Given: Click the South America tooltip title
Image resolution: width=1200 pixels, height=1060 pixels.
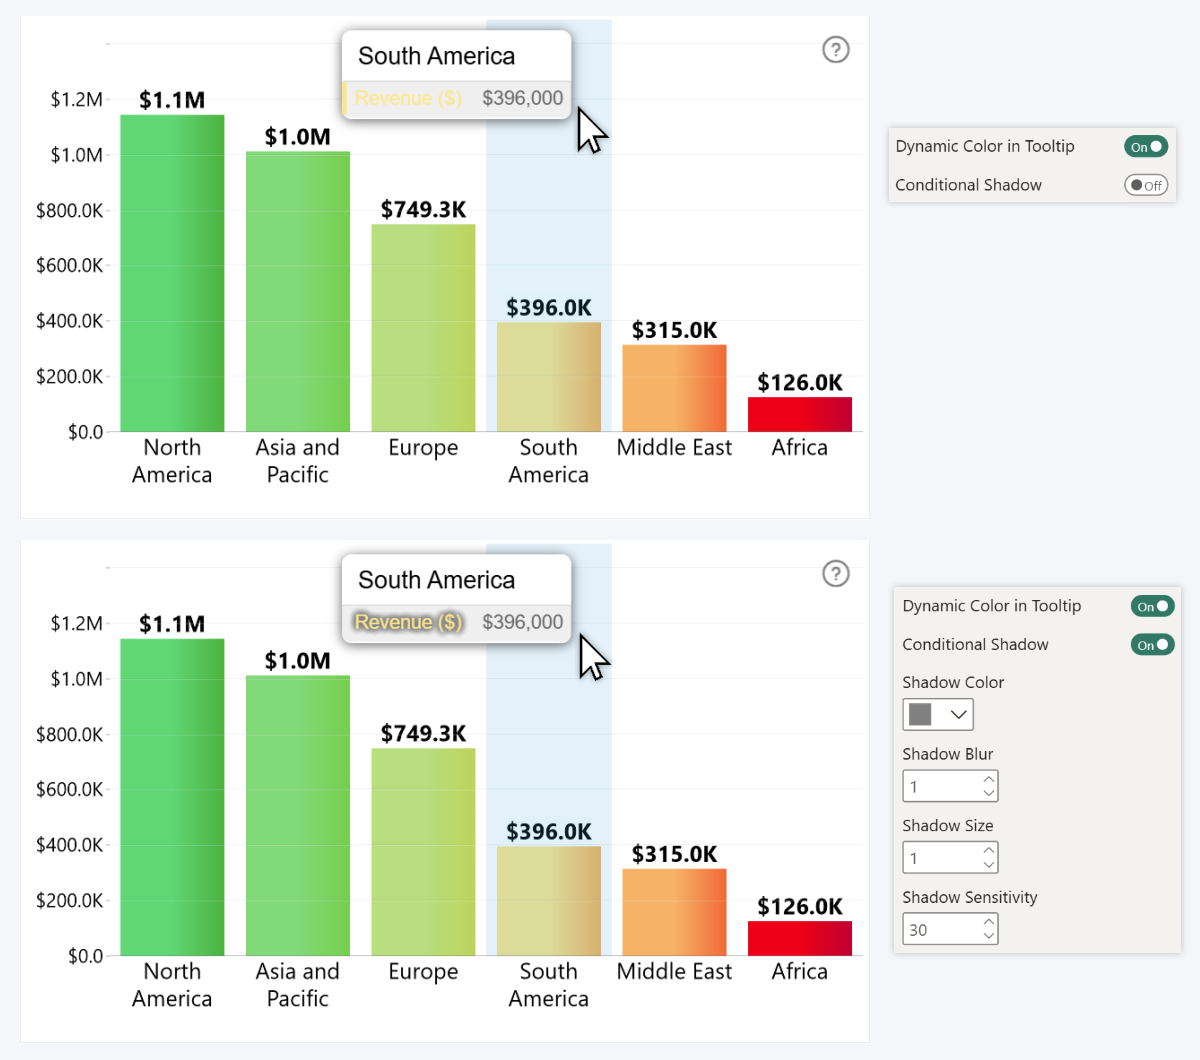Looking at the screenshot, I should (x=434, y=55).
